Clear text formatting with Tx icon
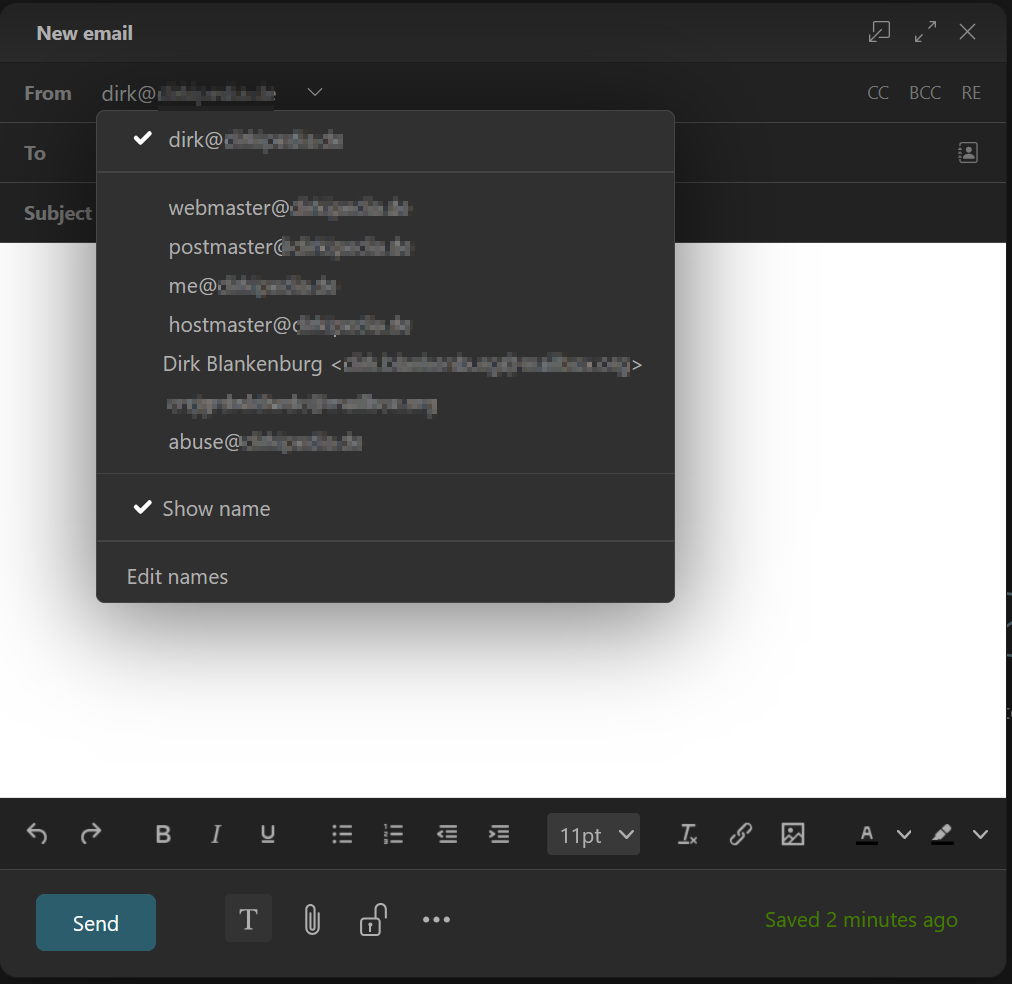 tap(688, 834)
